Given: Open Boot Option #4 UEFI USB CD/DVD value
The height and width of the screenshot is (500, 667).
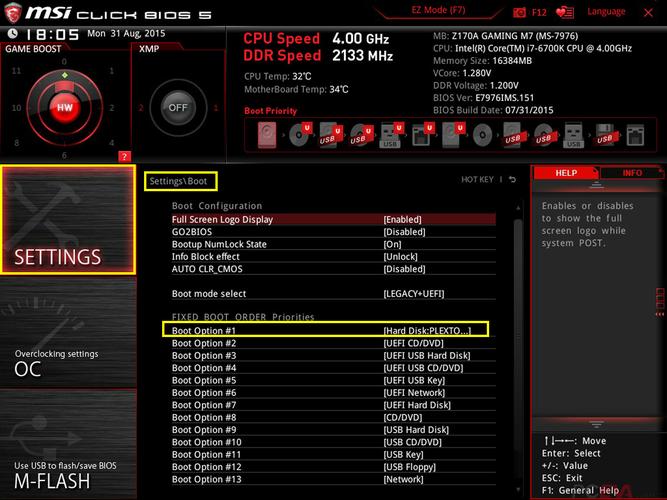Looking at the screenshot, I should coord(423,368).
